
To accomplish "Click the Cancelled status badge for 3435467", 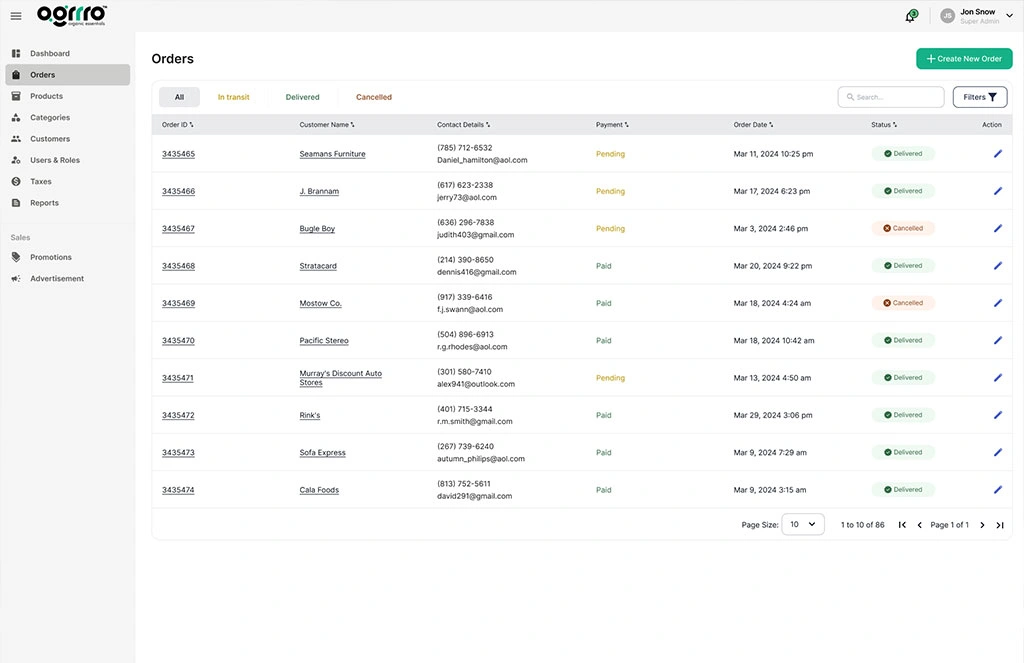I will [x=903, y=229].
